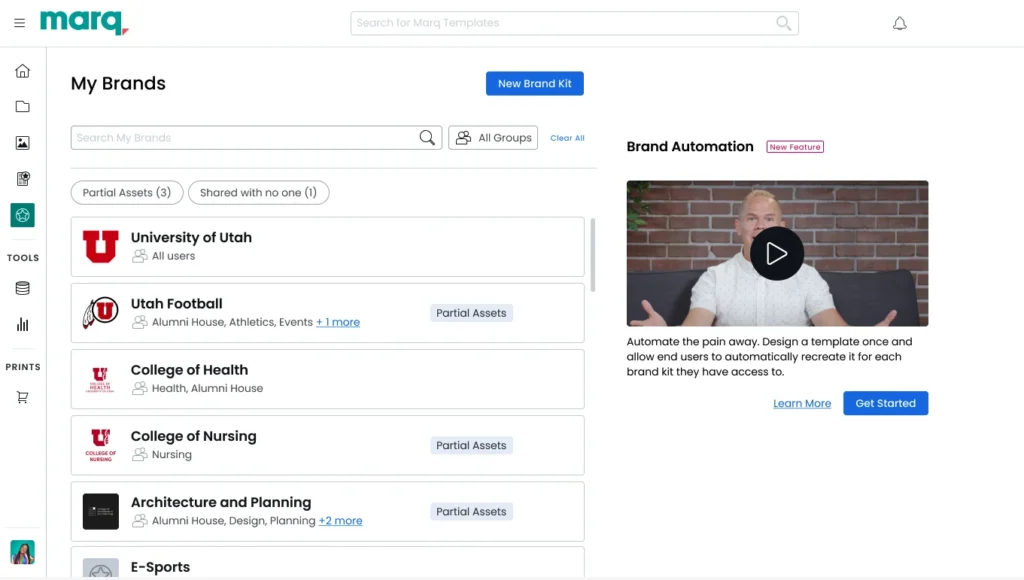Image resolution: width=1024 pixels, height=580 pixels.
Task: Expand '+2 more' groups for Architecture and Planning
Action: click(x=340, y=521)
